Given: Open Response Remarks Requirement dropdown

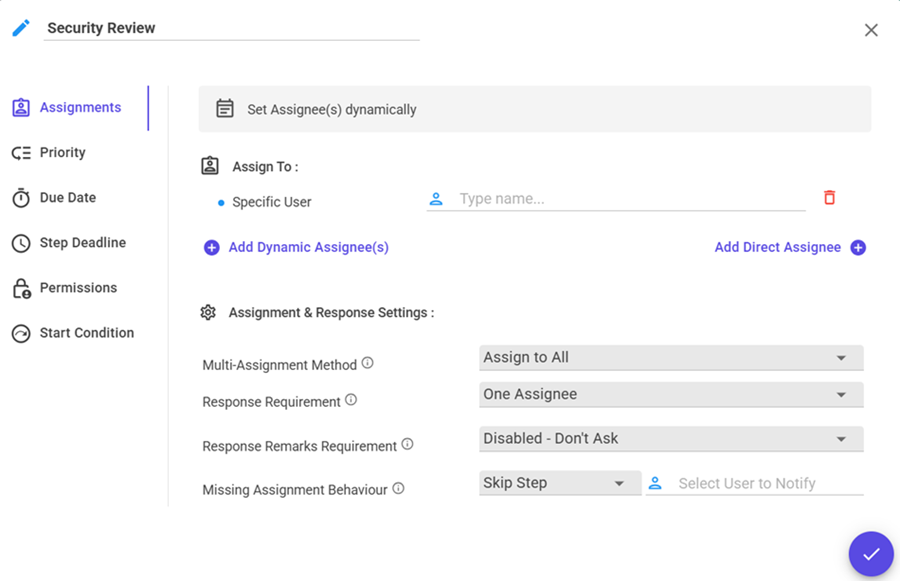Looking at the screenshot, I should click(x=670, y=439).
